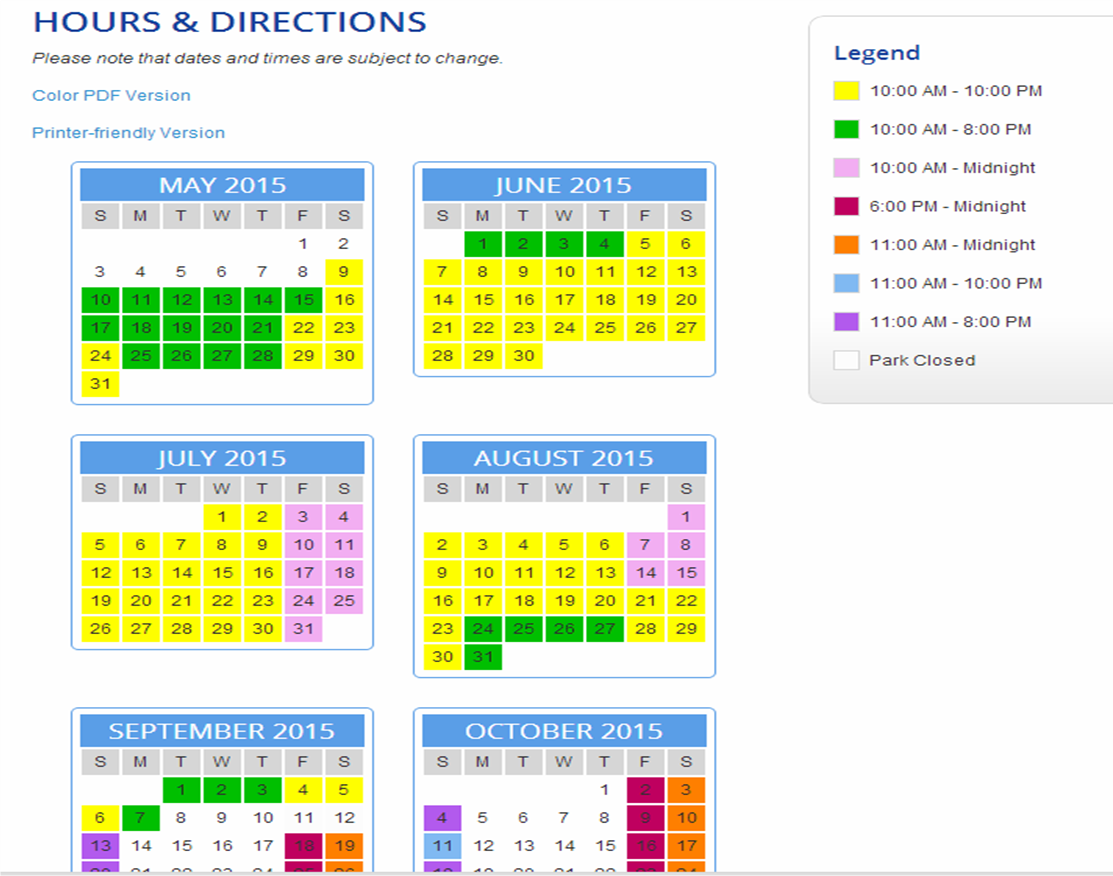Click the orange 11:00 AM - Midnight legend swatch
The image size is (1113, 876).
(846, 245)
